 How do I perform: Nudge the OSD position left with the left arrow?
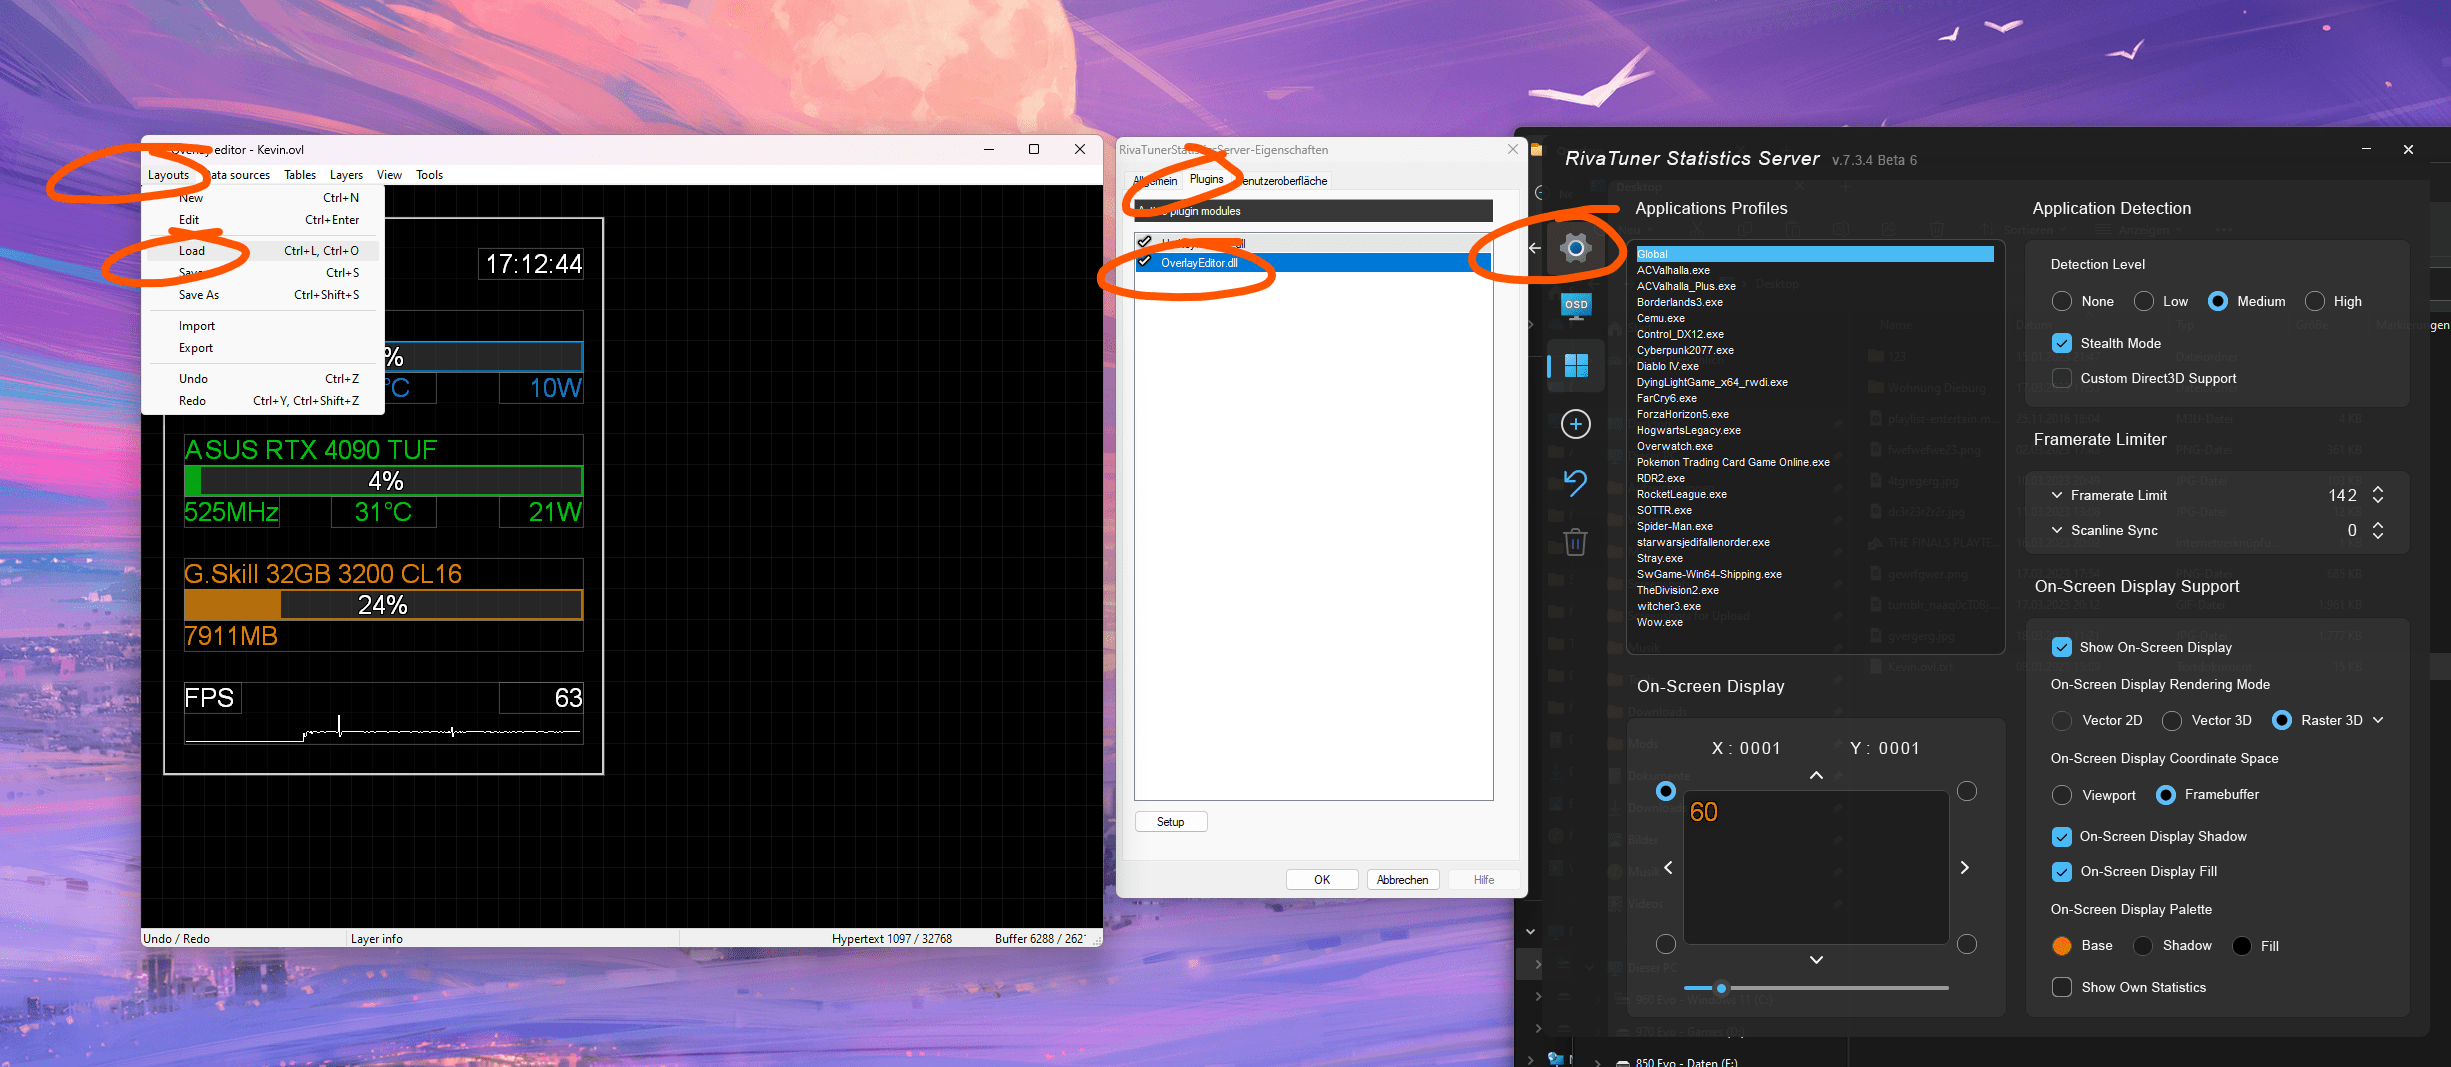1668,867
